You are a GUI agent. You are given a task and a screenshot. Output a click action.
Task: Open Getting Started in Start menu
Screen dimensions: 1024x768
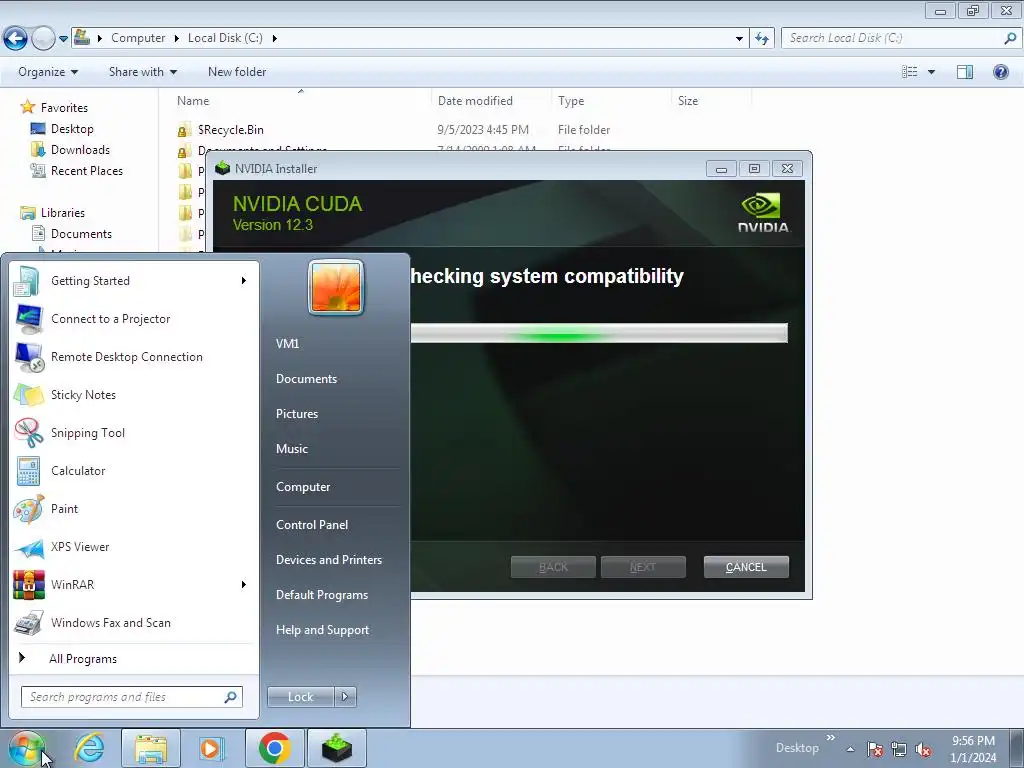(x=134, y=281)
